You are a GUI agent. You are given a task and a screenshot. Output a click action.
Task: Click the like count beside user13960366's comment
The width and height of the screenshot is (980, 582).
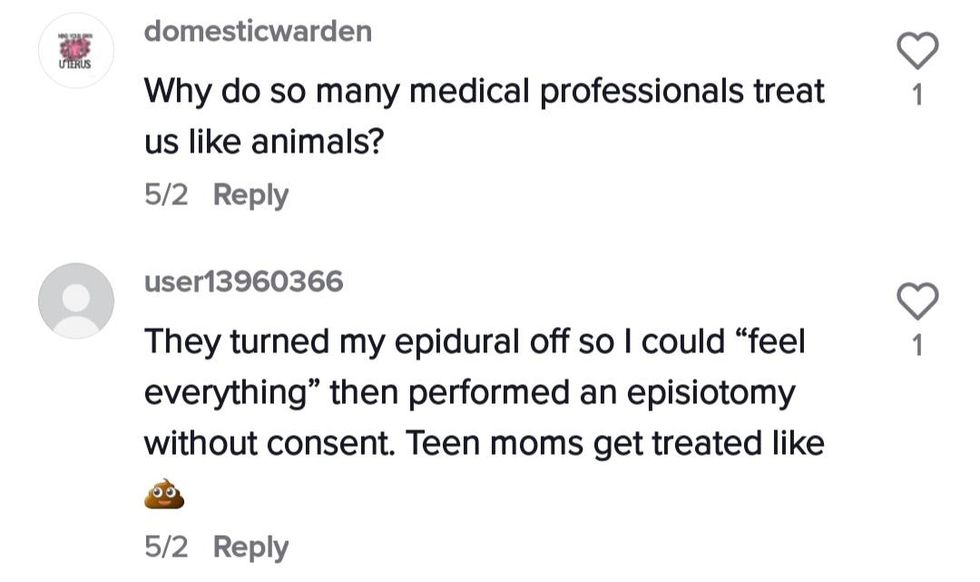(x=919, y=347)
